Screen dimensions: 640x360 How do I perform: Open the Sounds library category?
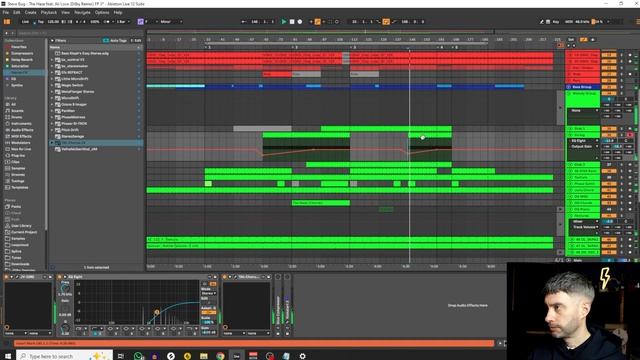(17, 111)
